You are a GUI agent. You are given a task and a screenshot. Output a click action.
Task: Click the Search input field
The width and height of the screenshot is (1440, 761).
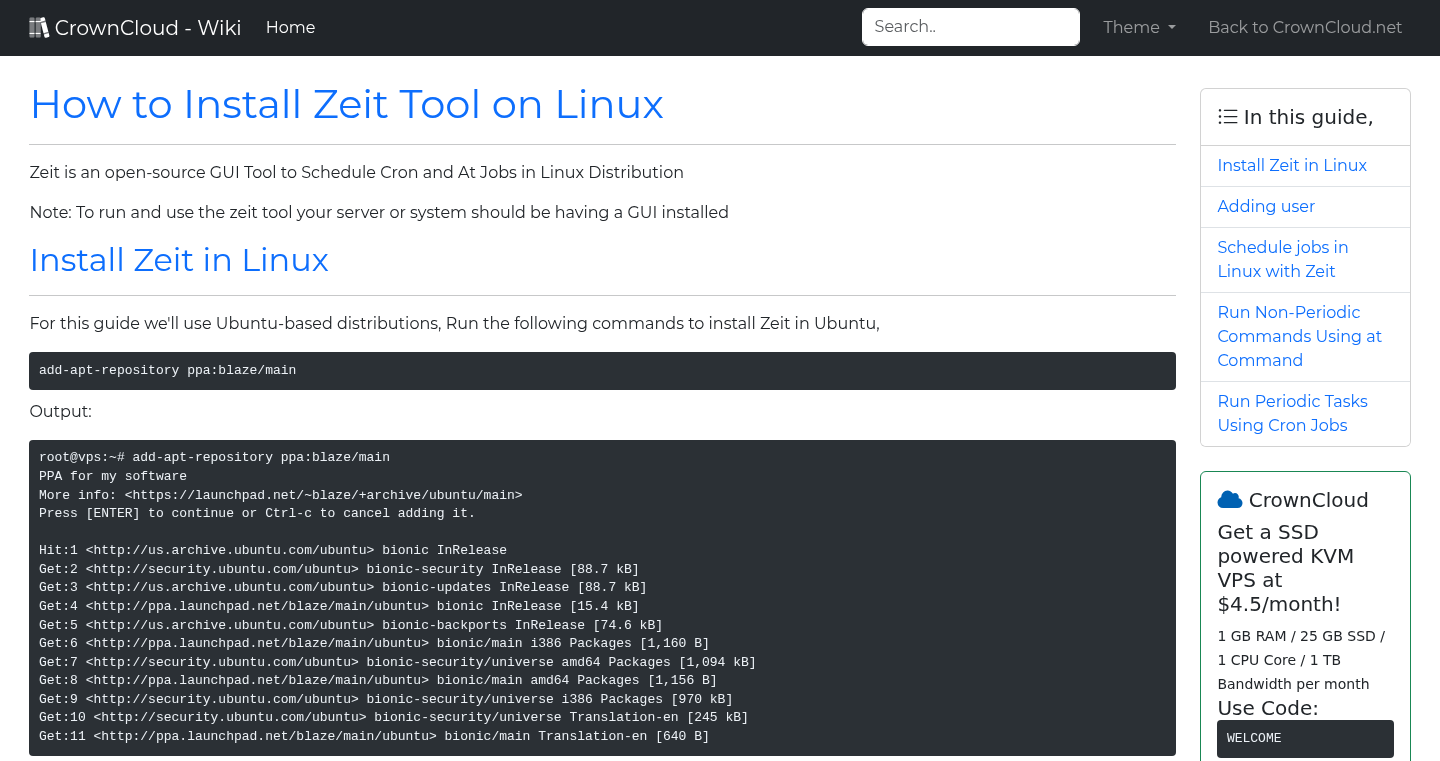coord(970,26)
